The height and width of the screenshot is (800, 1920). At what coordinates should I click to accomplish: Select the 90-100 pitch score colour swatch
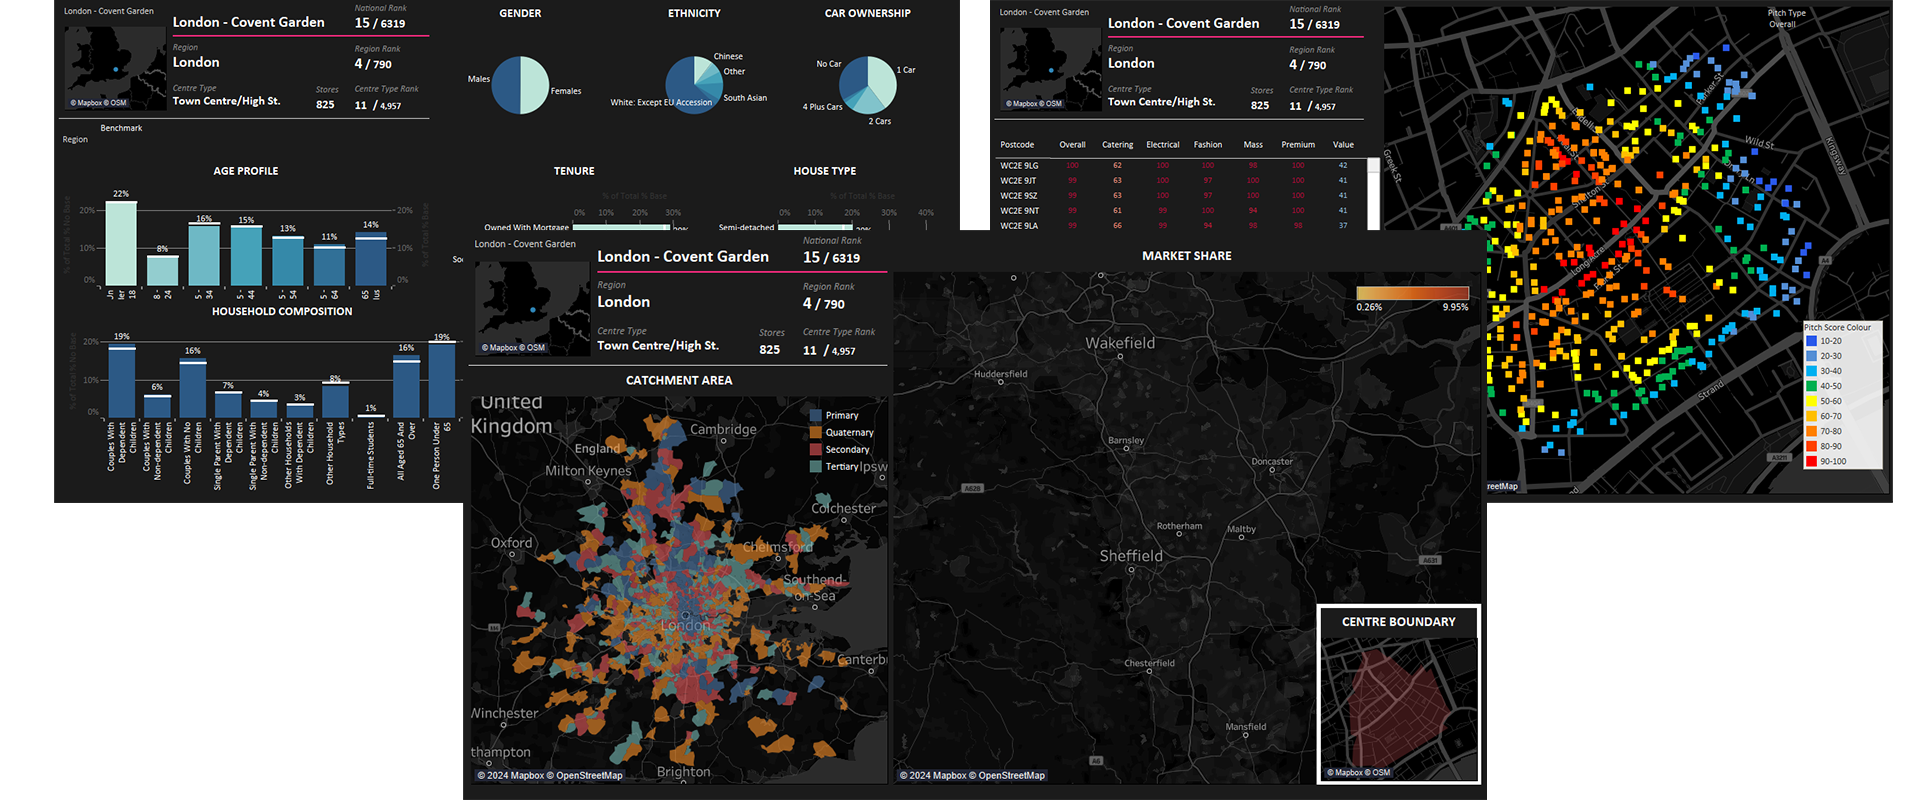1811,461
